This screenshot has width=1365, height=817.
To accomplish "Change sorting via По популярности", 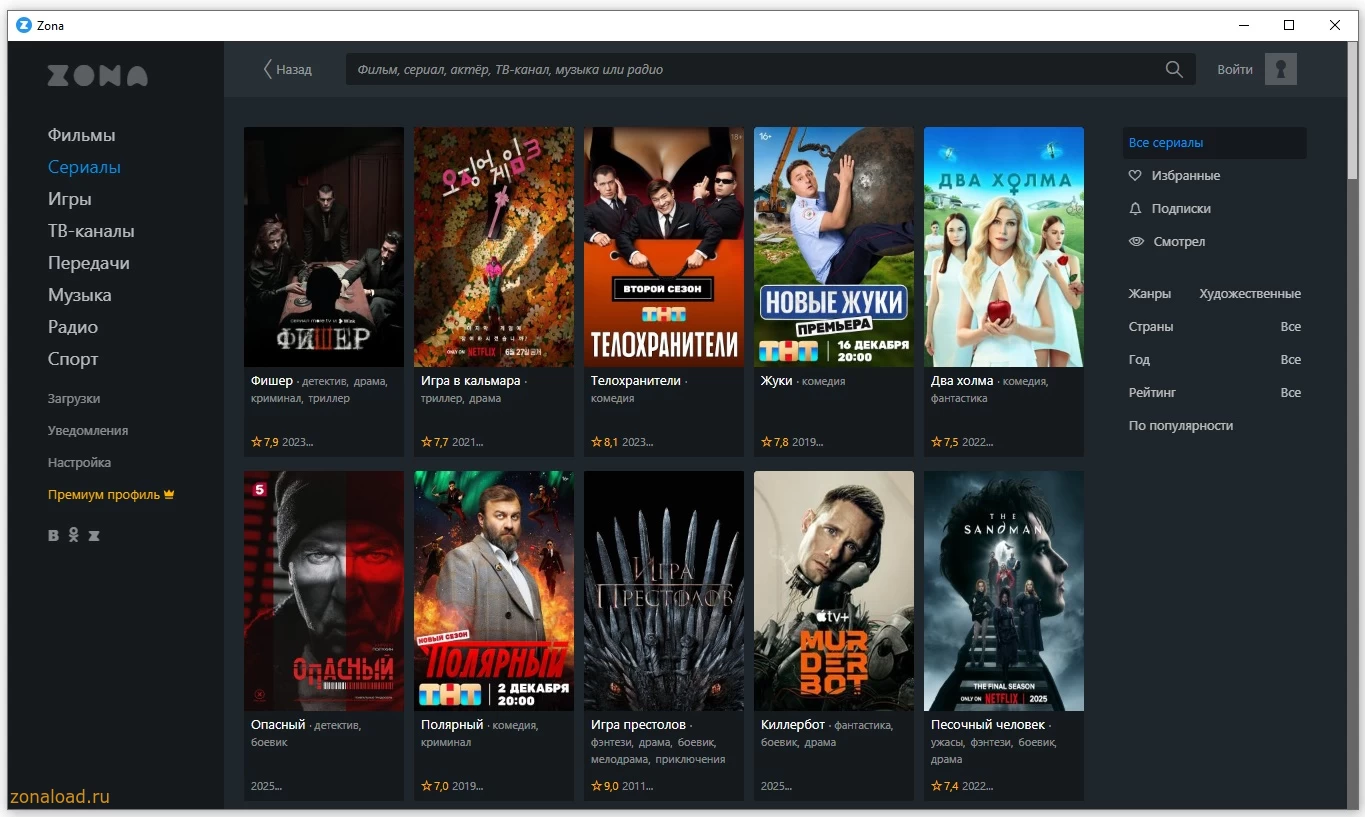I will (x=1181, y=426).
